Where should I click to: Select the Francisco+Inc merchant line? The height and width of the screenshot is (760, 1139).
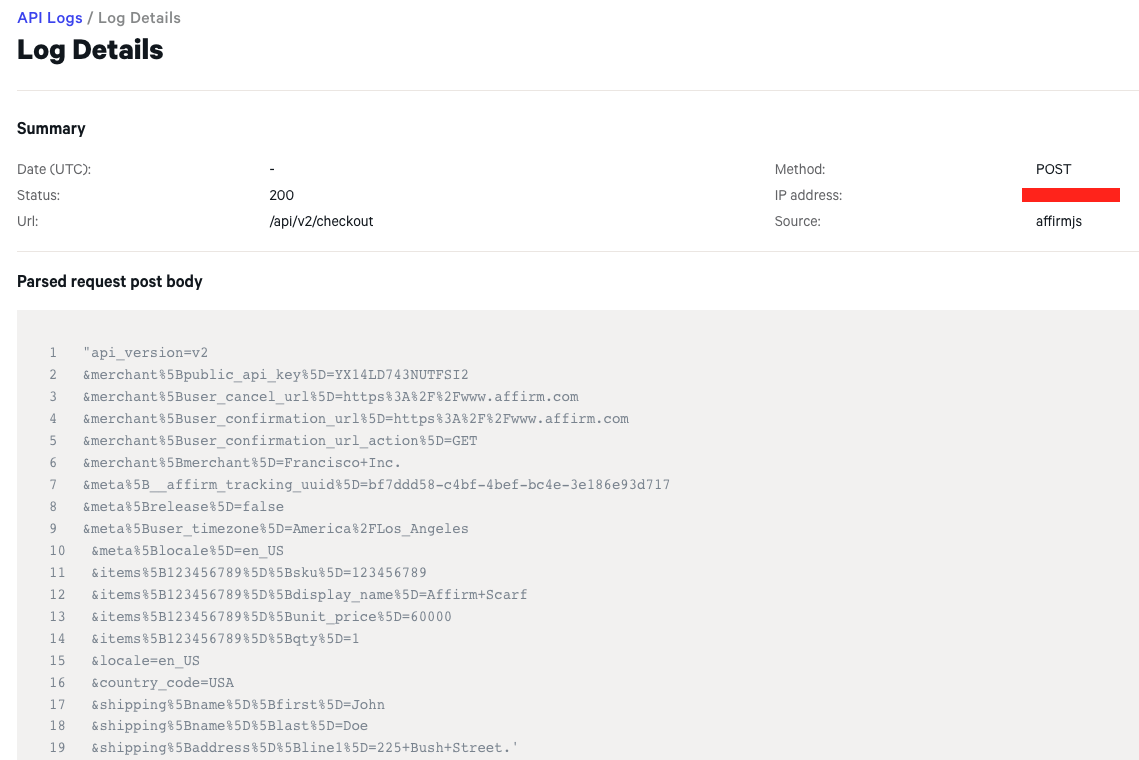[x=241, y=462]
